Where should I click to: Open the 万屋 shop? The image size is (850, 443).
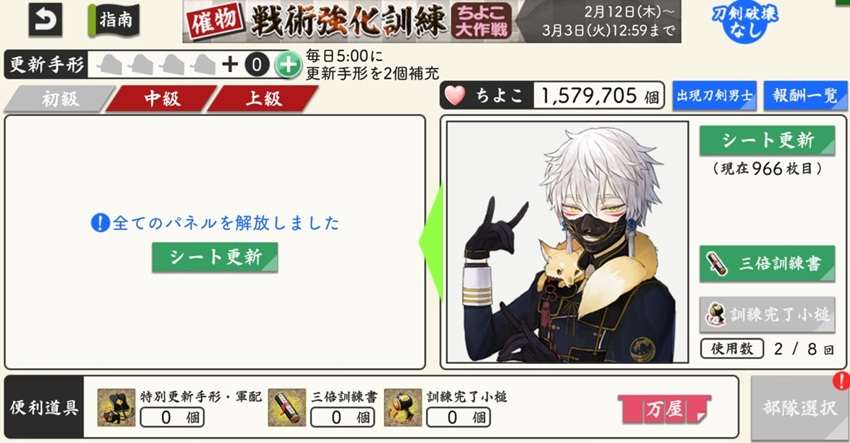[664, 409]
